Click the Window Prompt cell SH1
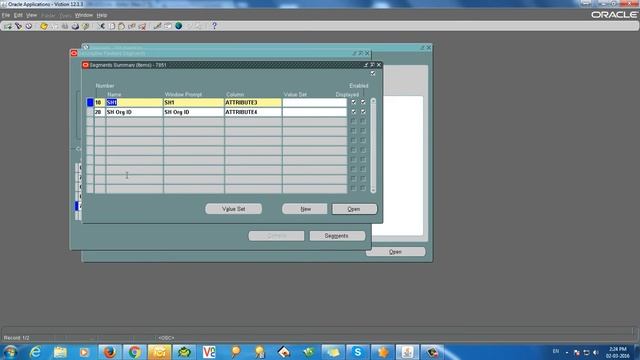 coord(193,102)
